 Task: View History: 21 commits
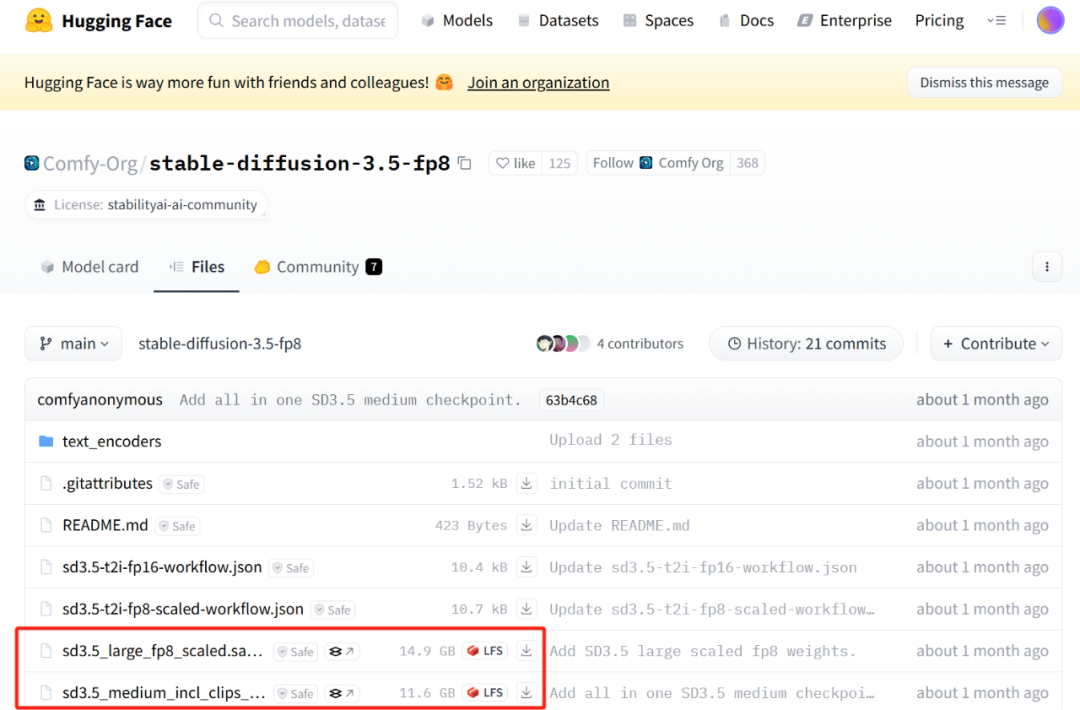807,344
